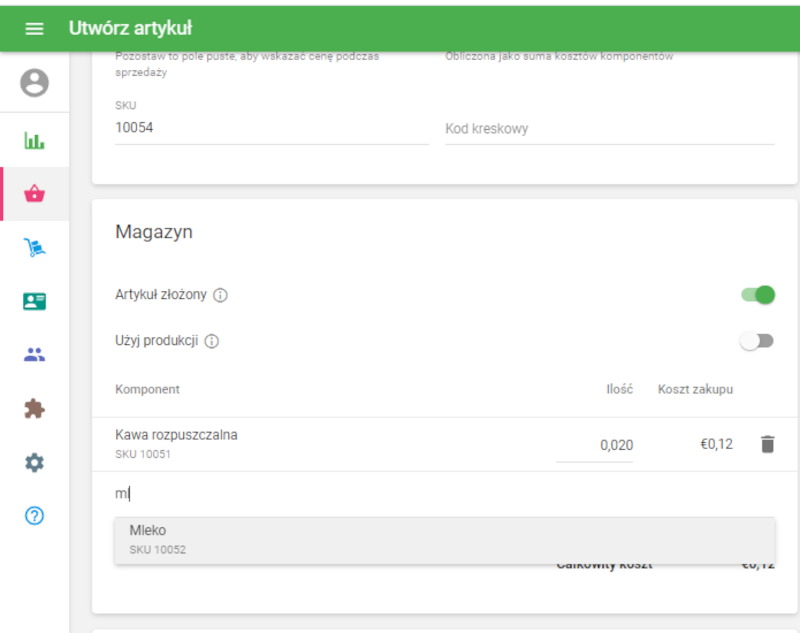The height and width of the screenshot is (633, 800).
Task: Delete the Kawa rozpuszczalna component
Action: (767, 444)
